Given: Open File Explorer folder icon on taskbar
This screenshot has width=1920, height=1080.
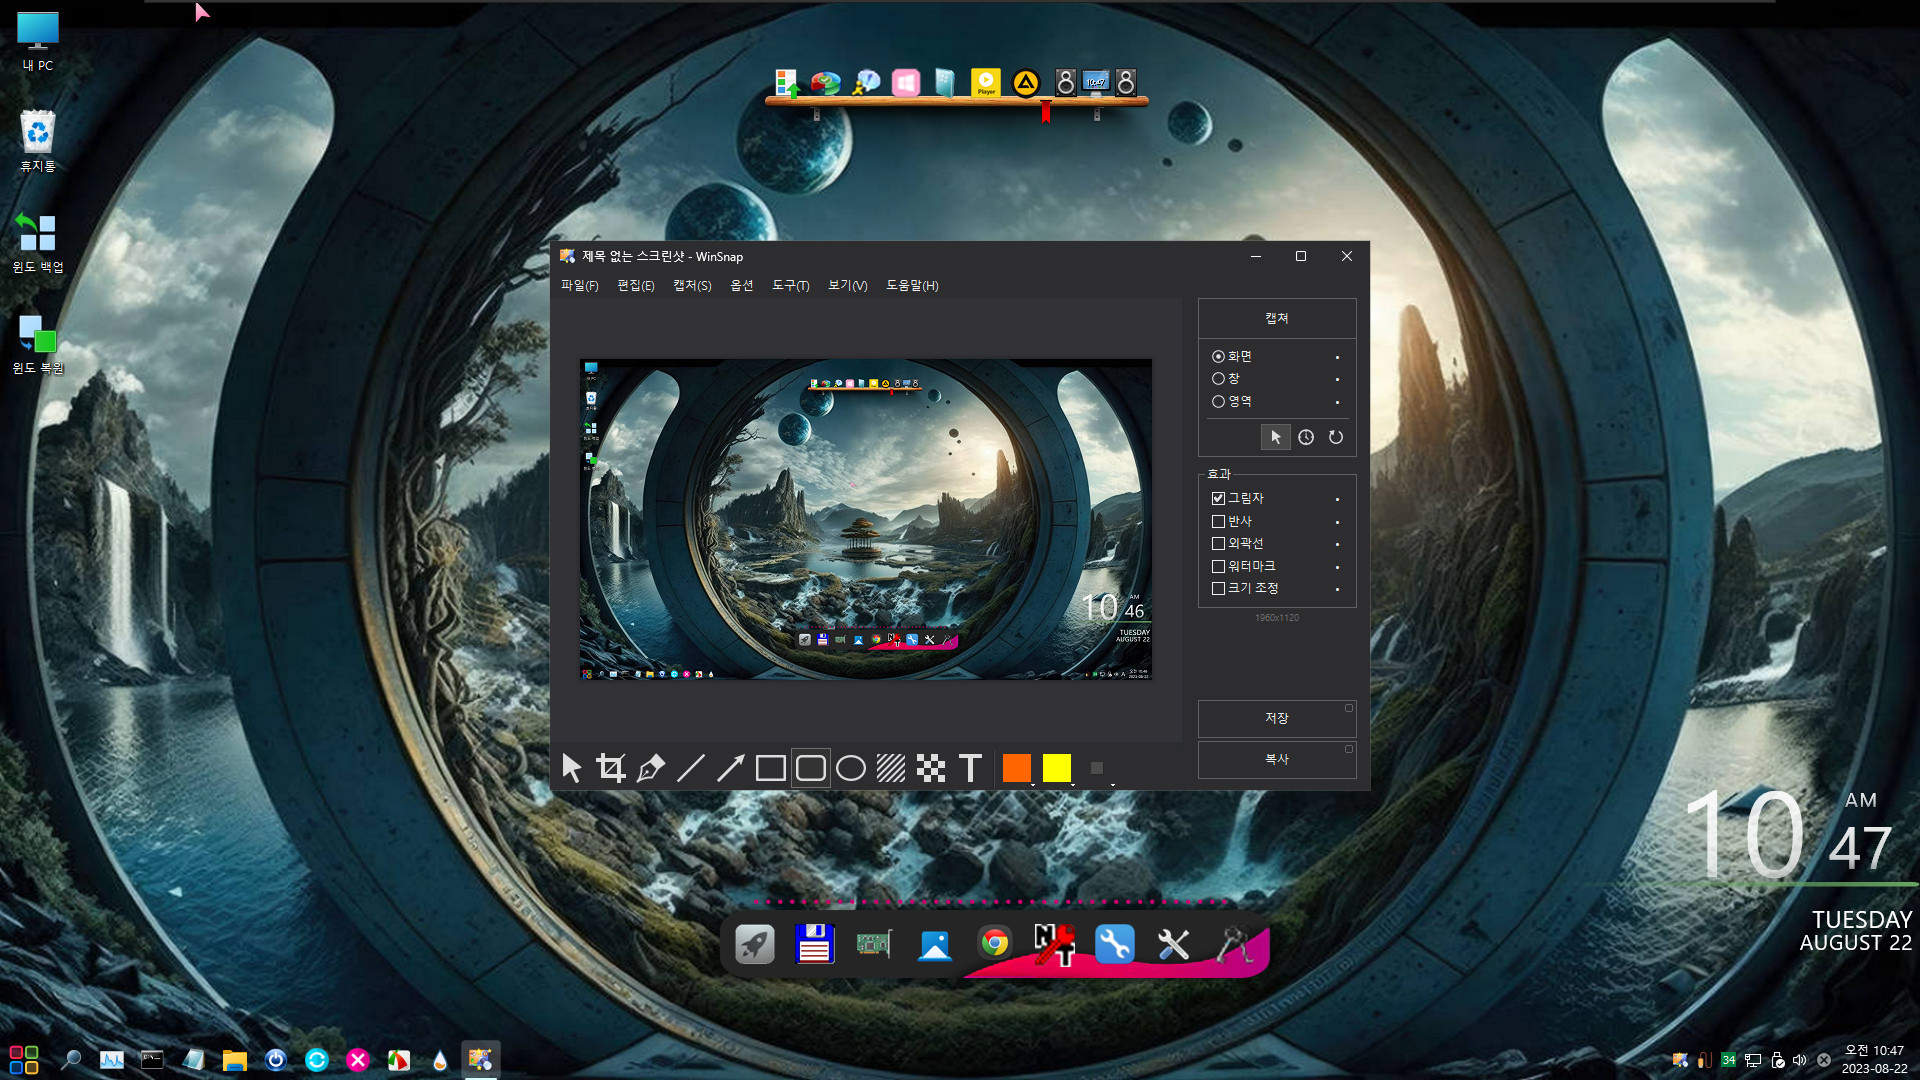Looking at the screenshot, I should pyautogui.click(x=234, y=1060).
